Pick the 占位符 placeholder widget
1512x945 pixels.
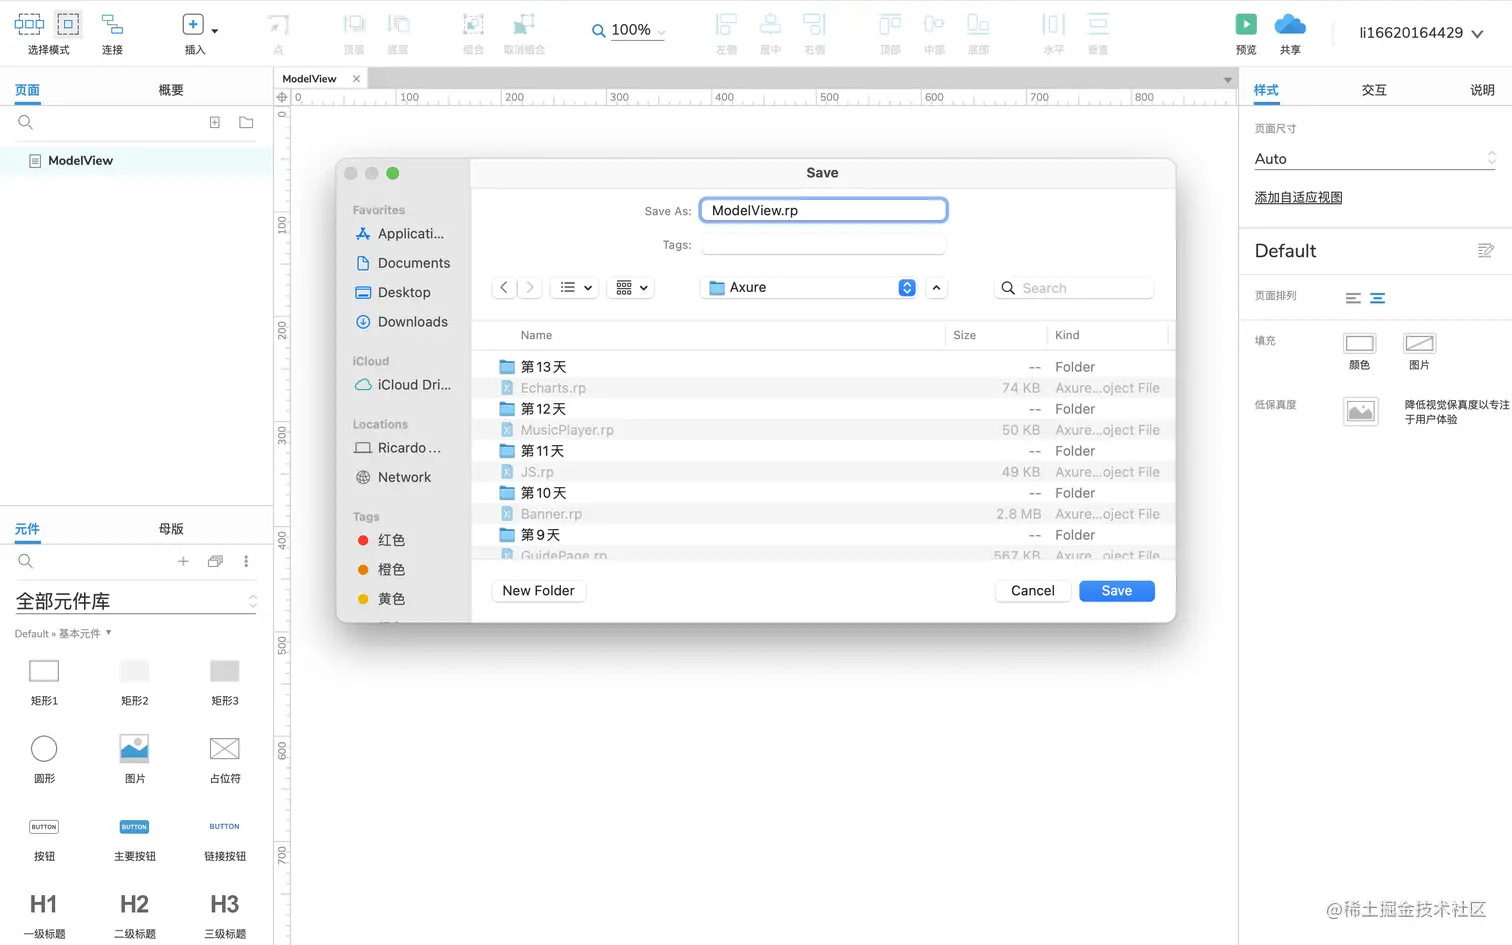click(225, 748)
